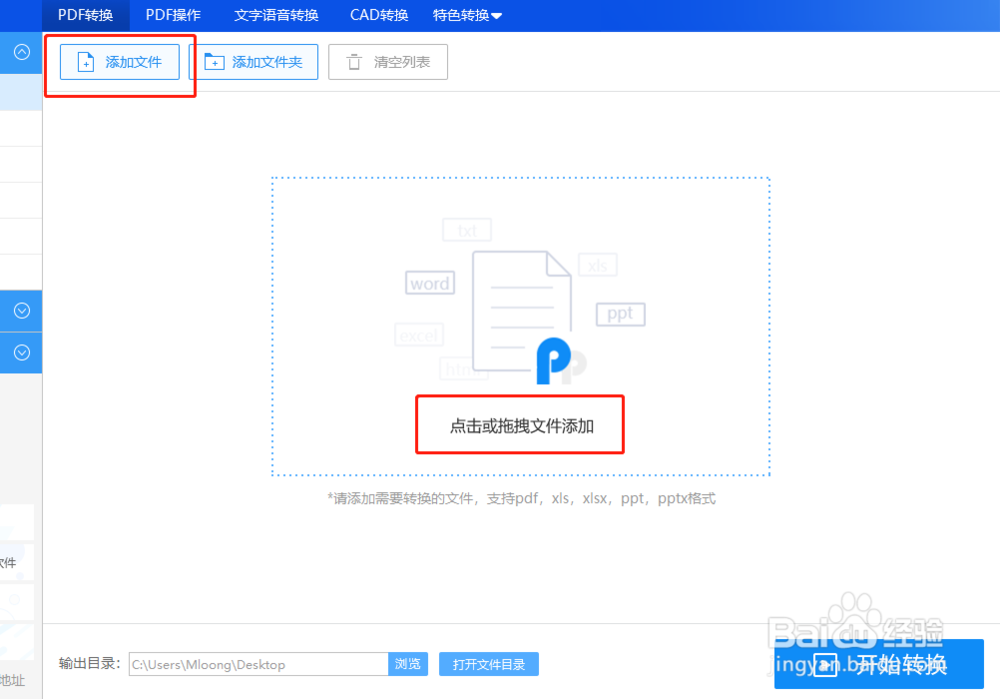Click the 浏览 button
This screenshot has width=1000, height=699.
pos(408,664)
